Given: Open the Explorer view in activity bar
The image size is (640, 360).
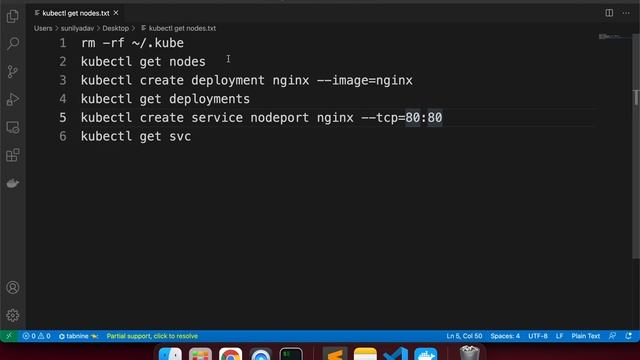Looking at the screenshot, I should (x=13, y=16).
